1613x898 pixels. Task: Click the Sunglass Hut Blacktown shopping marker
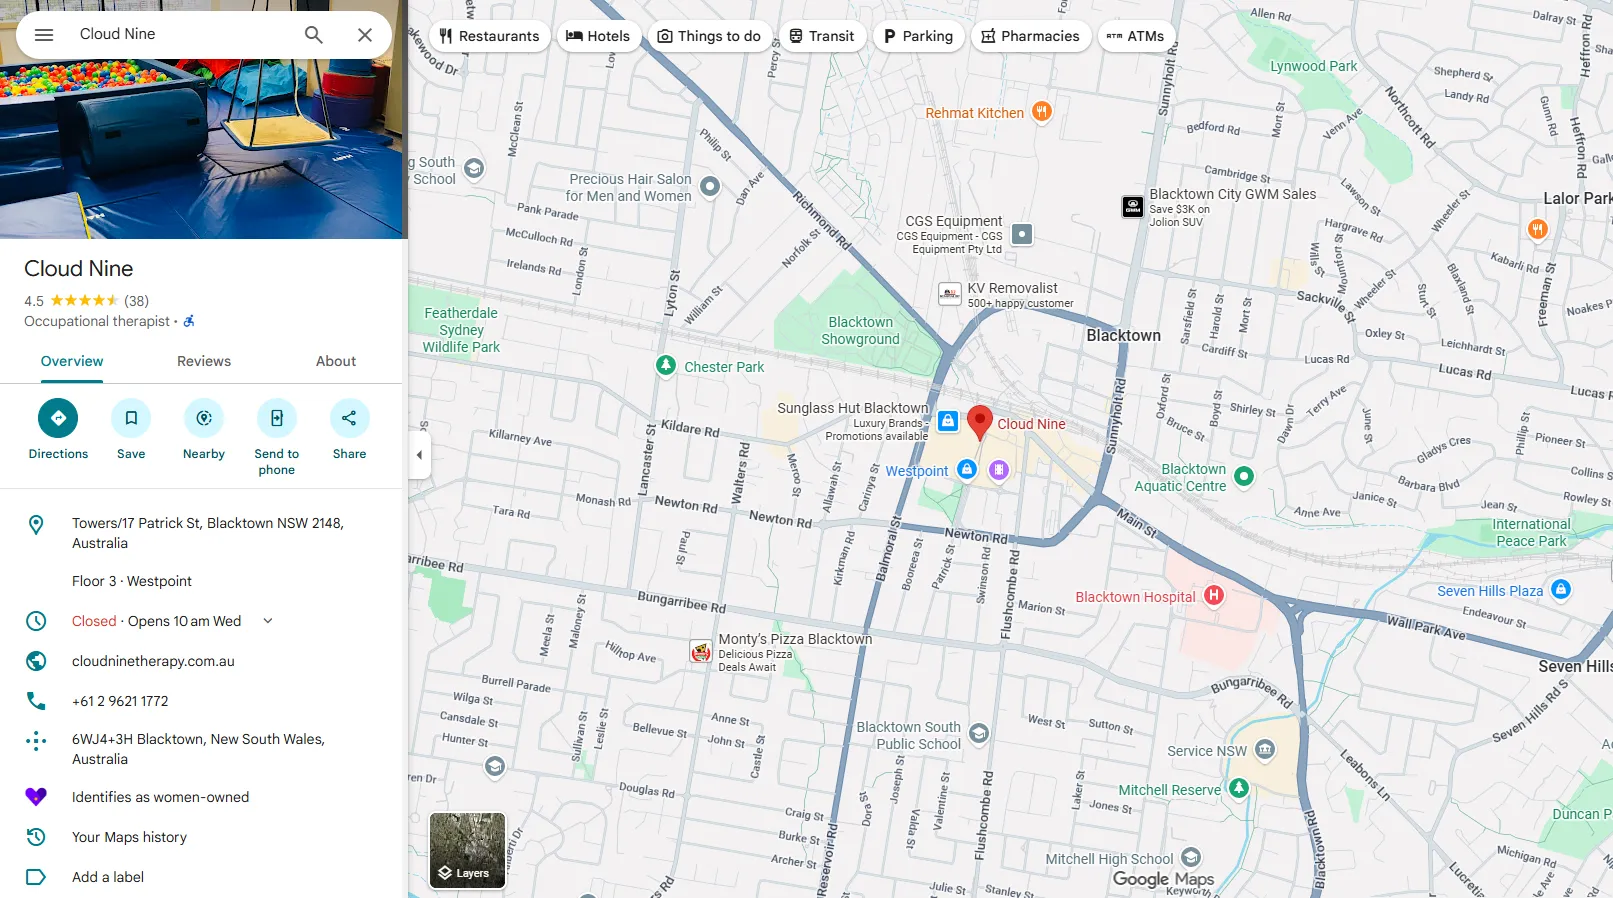tap(948, 421)
